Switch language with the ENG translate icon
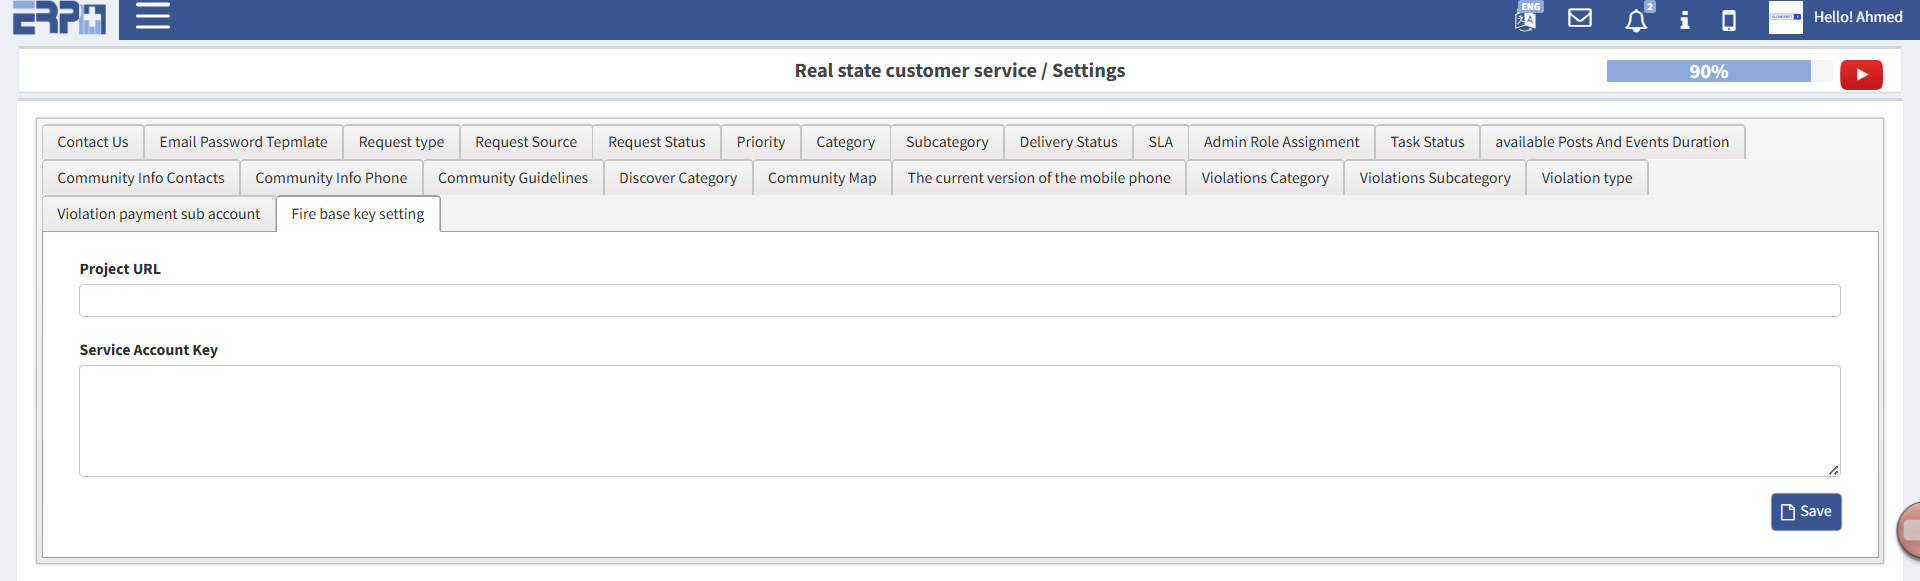This screenshot has width=1920, height=581. point(1526,18)
